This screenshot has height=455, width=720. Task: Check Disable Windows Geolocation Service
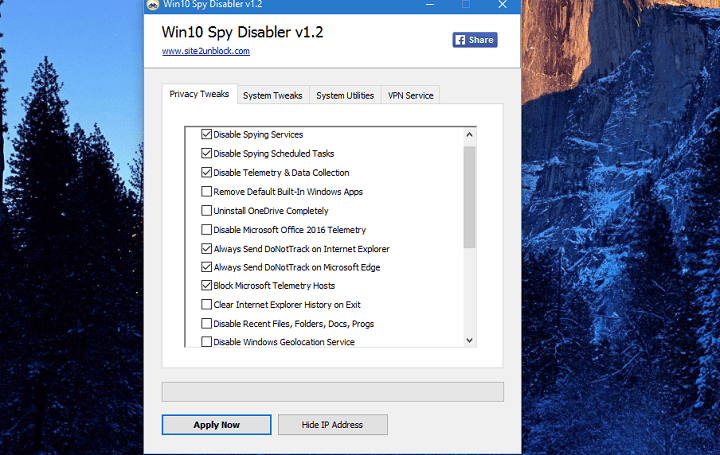click(207, 342)
